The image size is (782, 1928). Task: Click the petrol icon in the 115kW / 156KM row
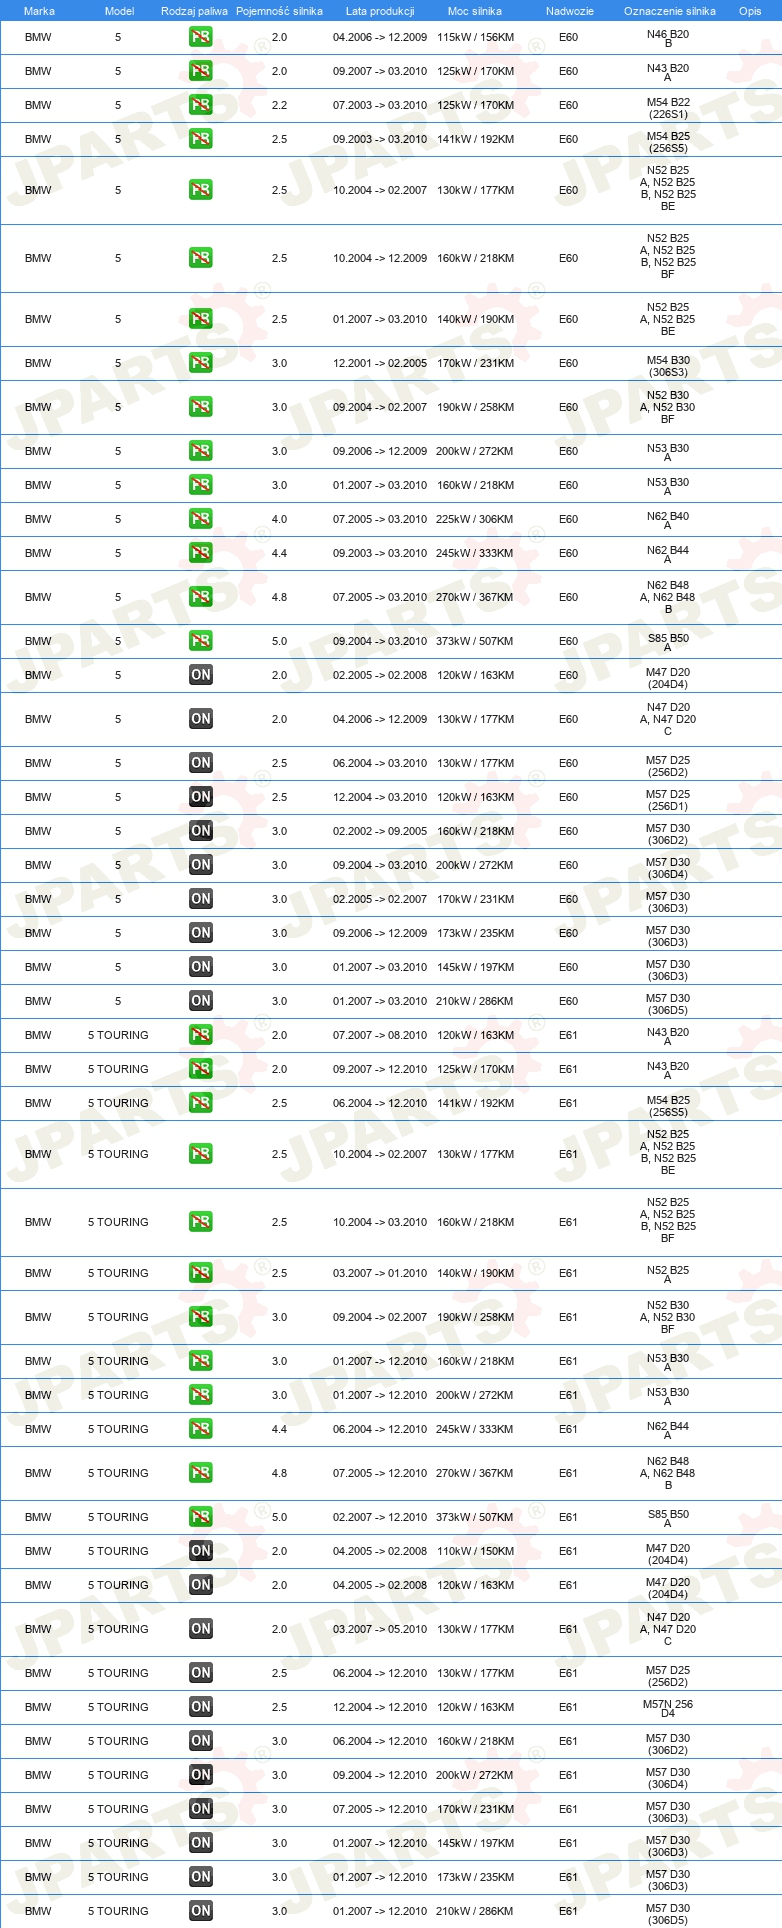pos(201,37)
